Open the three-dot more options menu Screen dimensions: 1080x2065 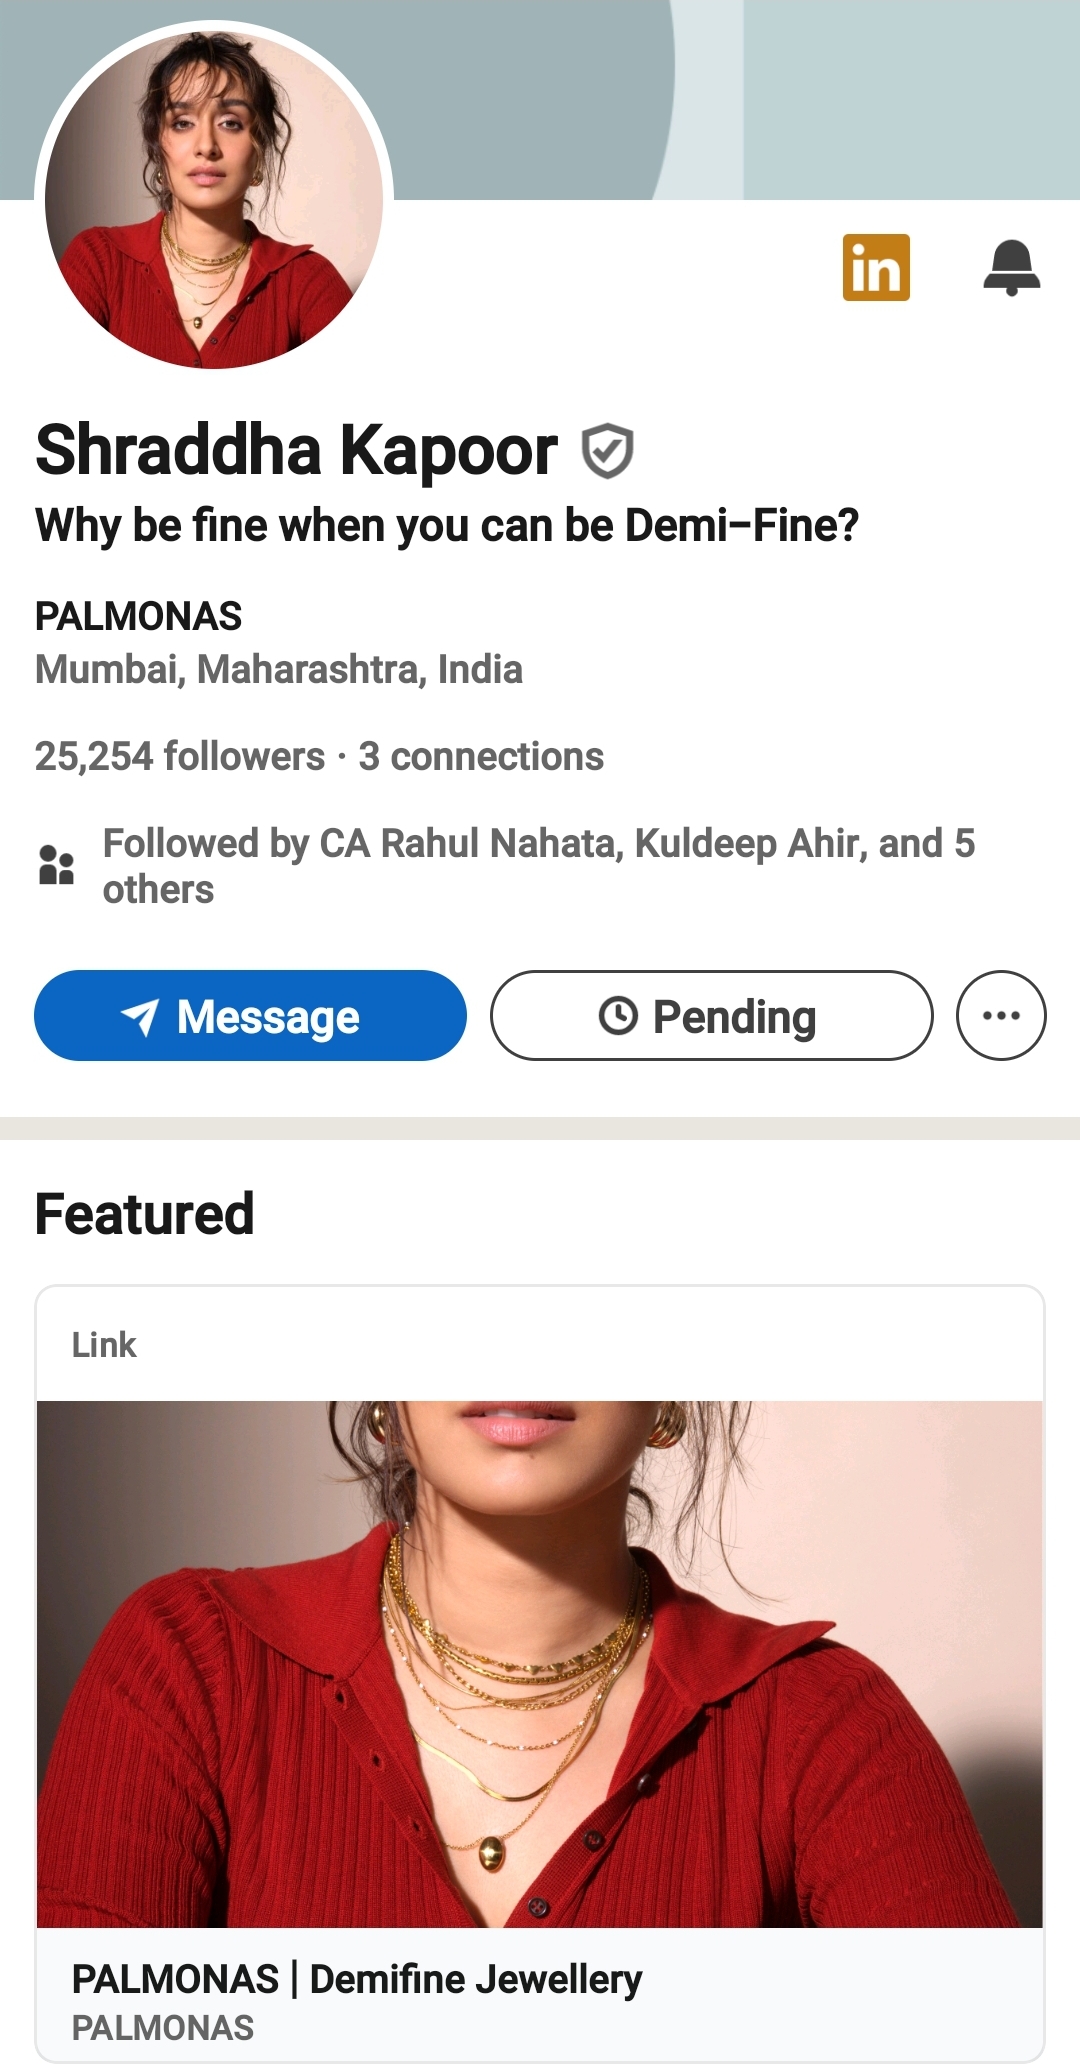point(1001,1015)
